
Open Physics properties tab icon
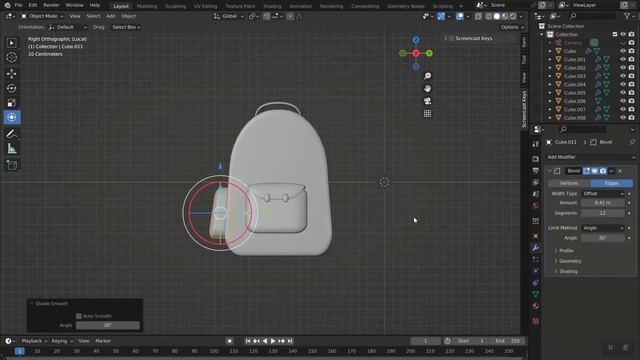point(536,271)
